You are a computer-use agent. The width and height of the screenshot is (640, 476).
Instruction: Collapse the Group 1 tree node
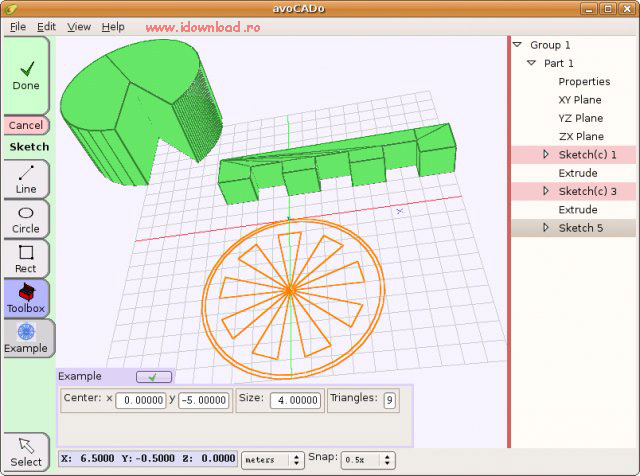point(517,44)
